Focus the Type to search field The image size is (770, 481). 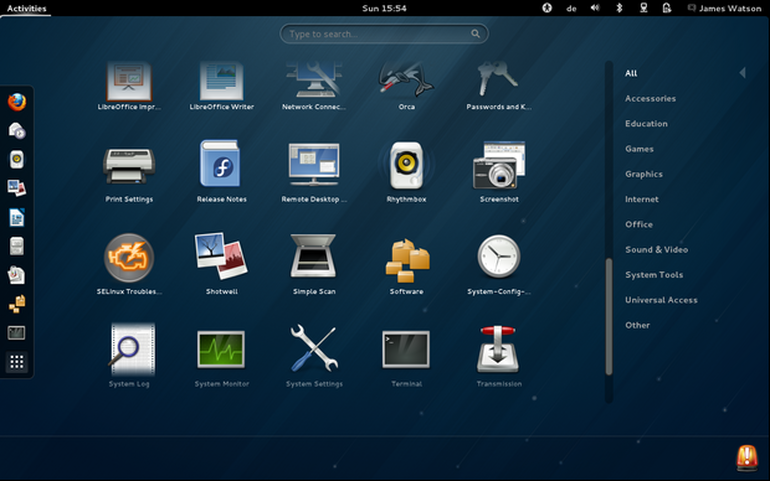click(x=384, y=33)
